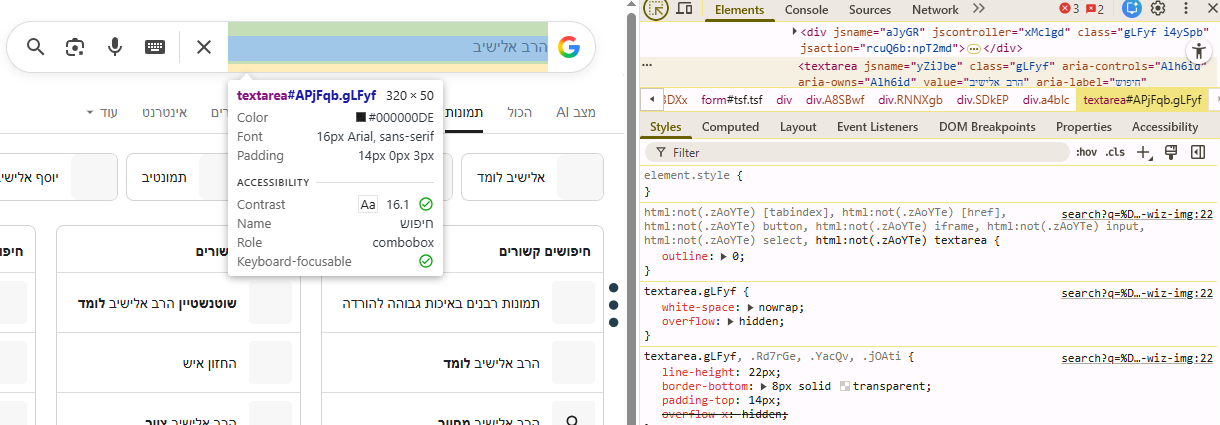Click the Filter styles input field
Image resolution: width=1220 pixels, height=425 pixels.
pos(860,152)
